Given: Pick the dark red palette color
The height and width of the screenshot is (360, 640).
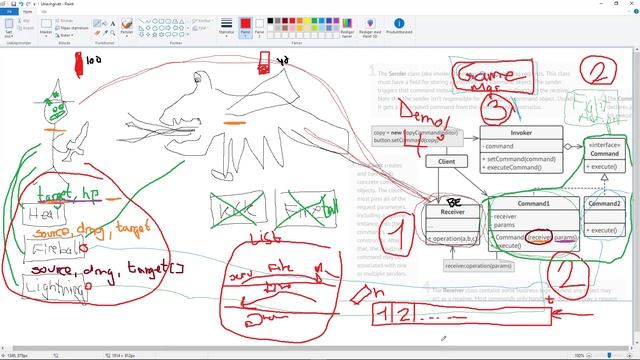Looking at the screenshot, I should click(285, 20).
